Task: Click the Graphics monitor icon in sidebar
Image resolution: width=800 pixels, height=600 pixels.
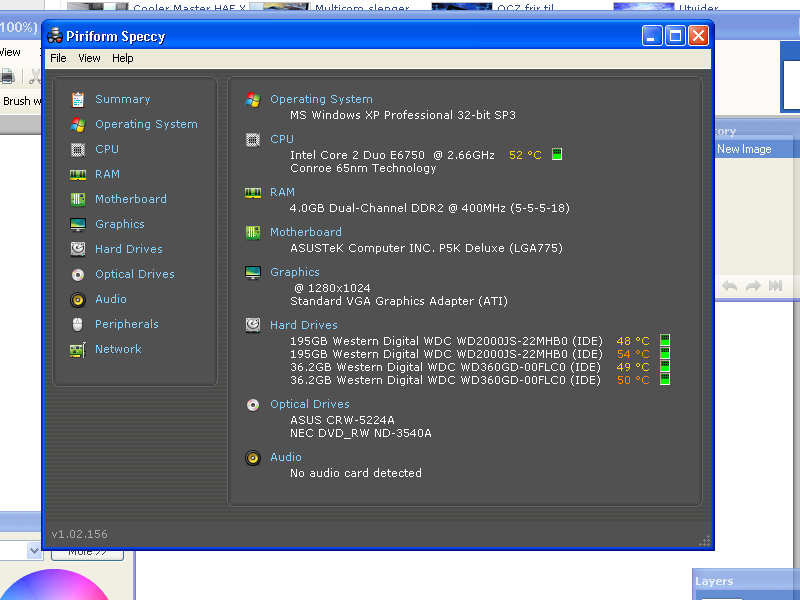Action: [78, 224]
